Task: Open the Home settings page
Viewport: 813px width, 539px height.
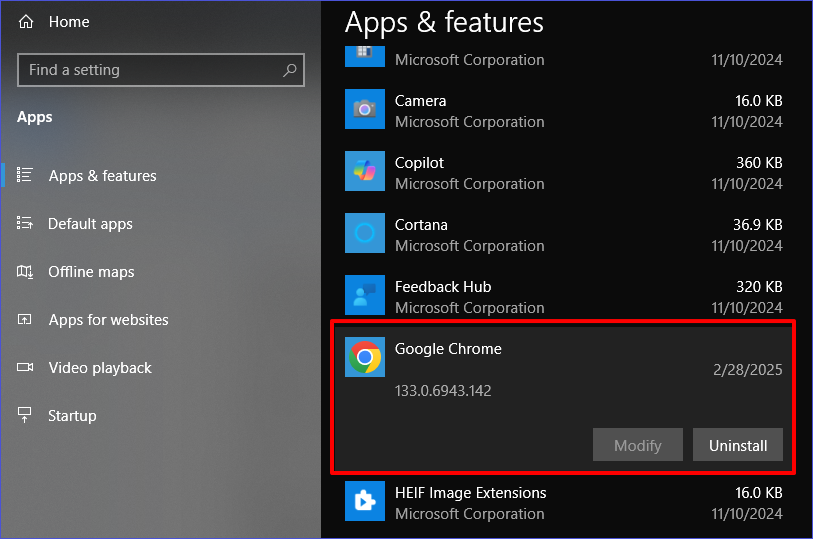Action: (69, 22)
